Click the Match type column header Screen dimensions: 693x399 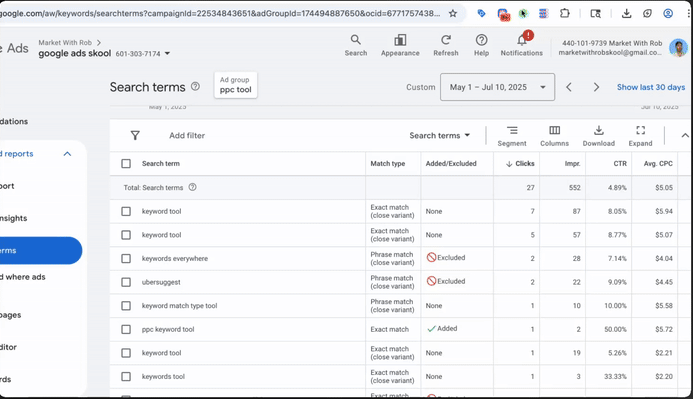[x=388, y=163]
